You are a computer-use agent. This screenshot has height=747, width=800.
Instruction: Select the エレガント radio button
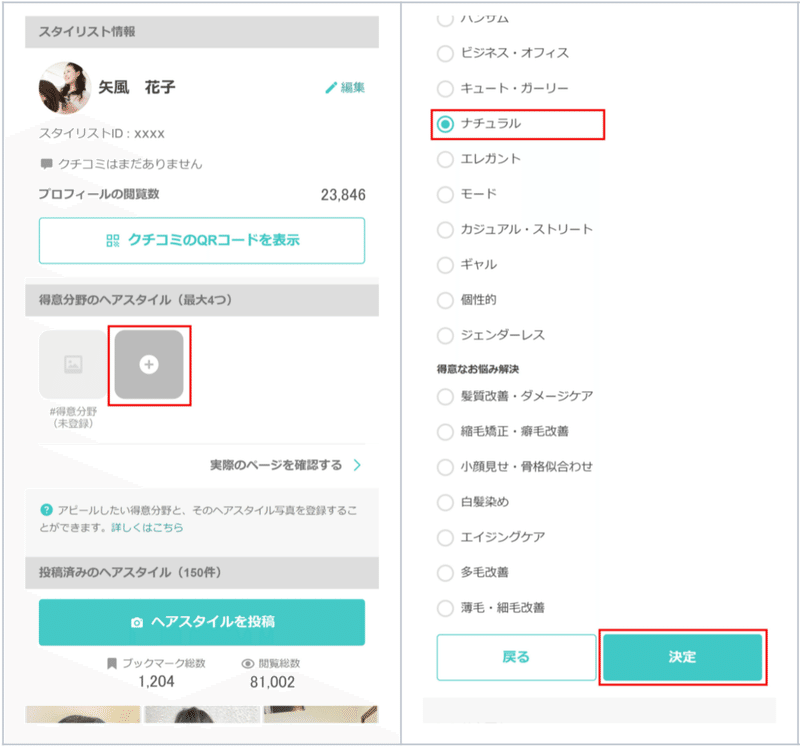(x=445, y=159)
